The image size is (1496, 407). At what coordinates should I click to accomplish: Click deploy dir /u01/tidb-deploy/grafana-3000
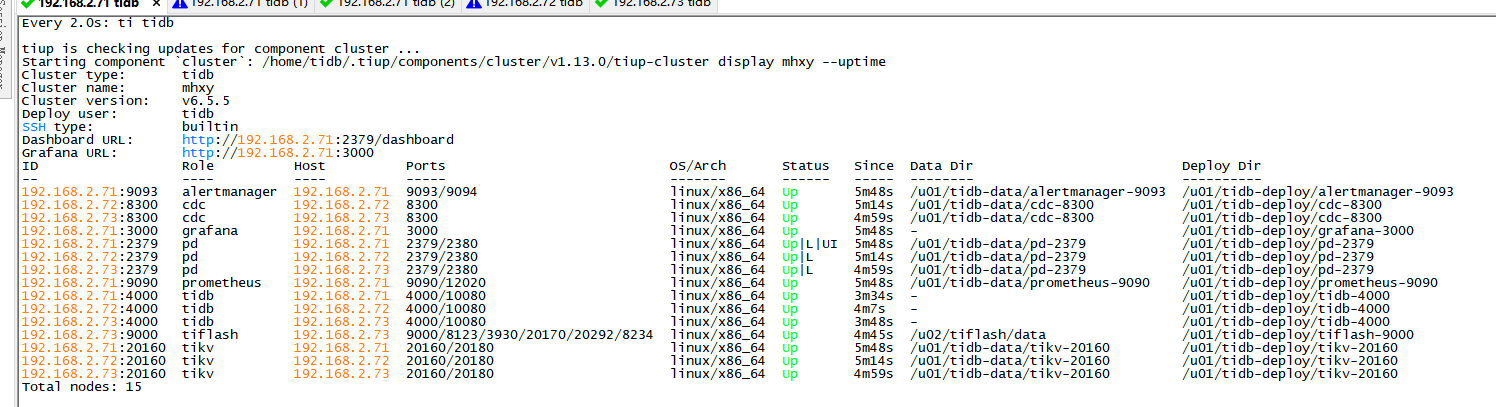click(1298, 231)
